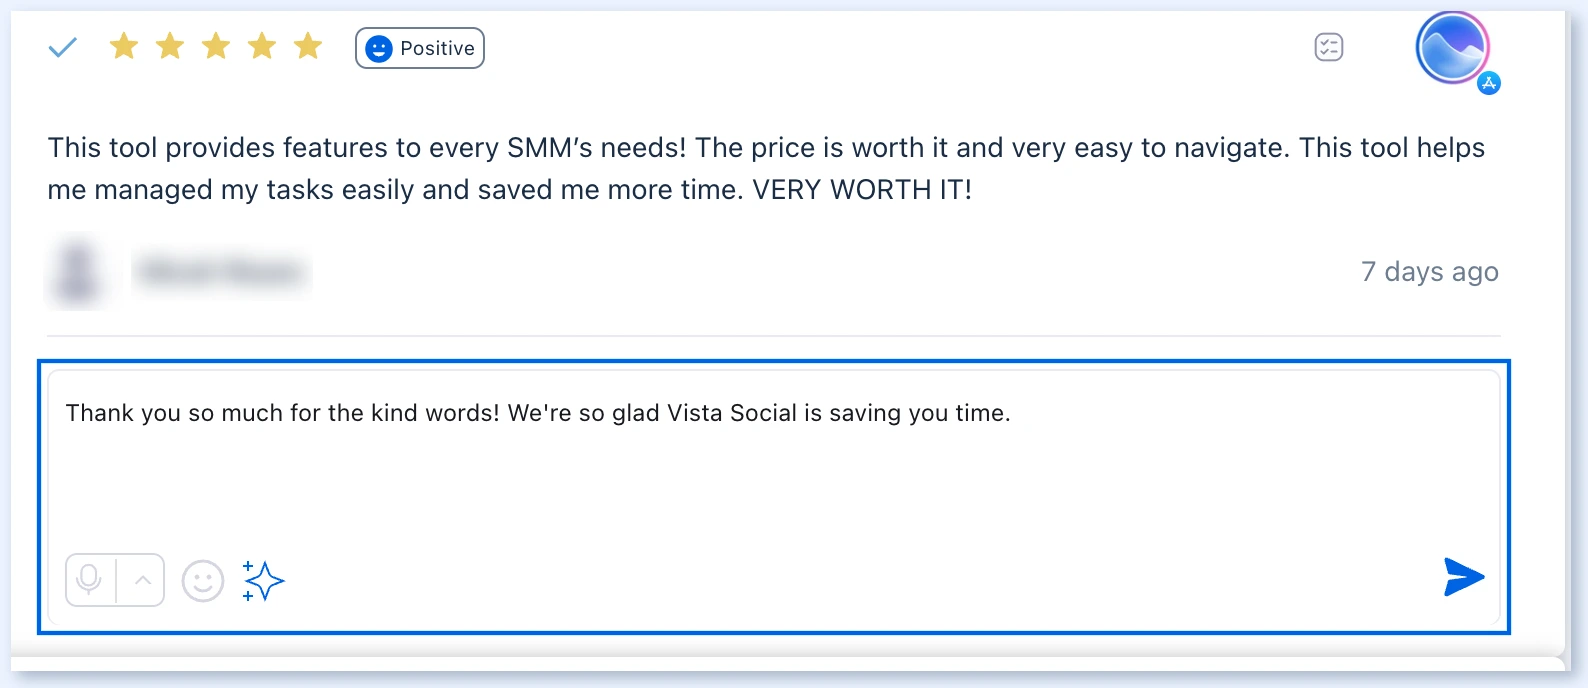Image resolution: width=1588 pixels, height=688 pixels.
Task: Send the reply with arrow button
Action: tap(1464, 577)
